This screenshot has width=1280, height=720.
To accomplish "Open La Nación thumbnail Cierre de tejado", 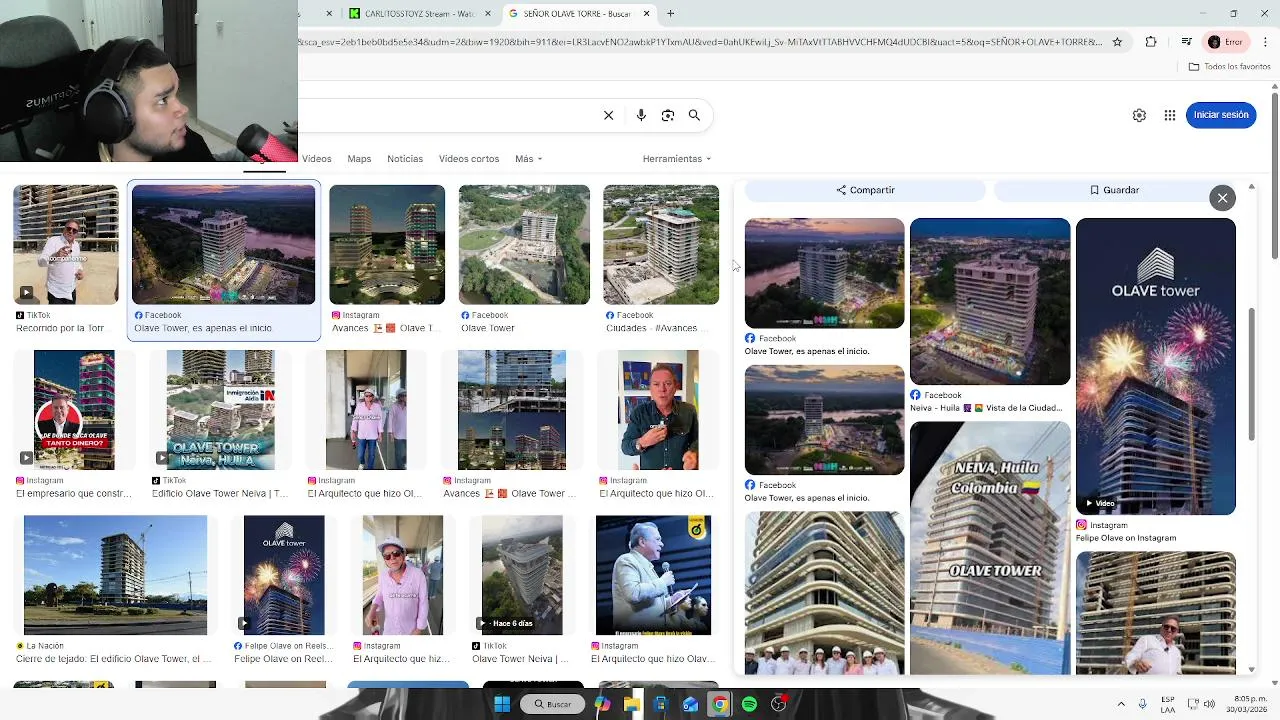I will 115,575.
